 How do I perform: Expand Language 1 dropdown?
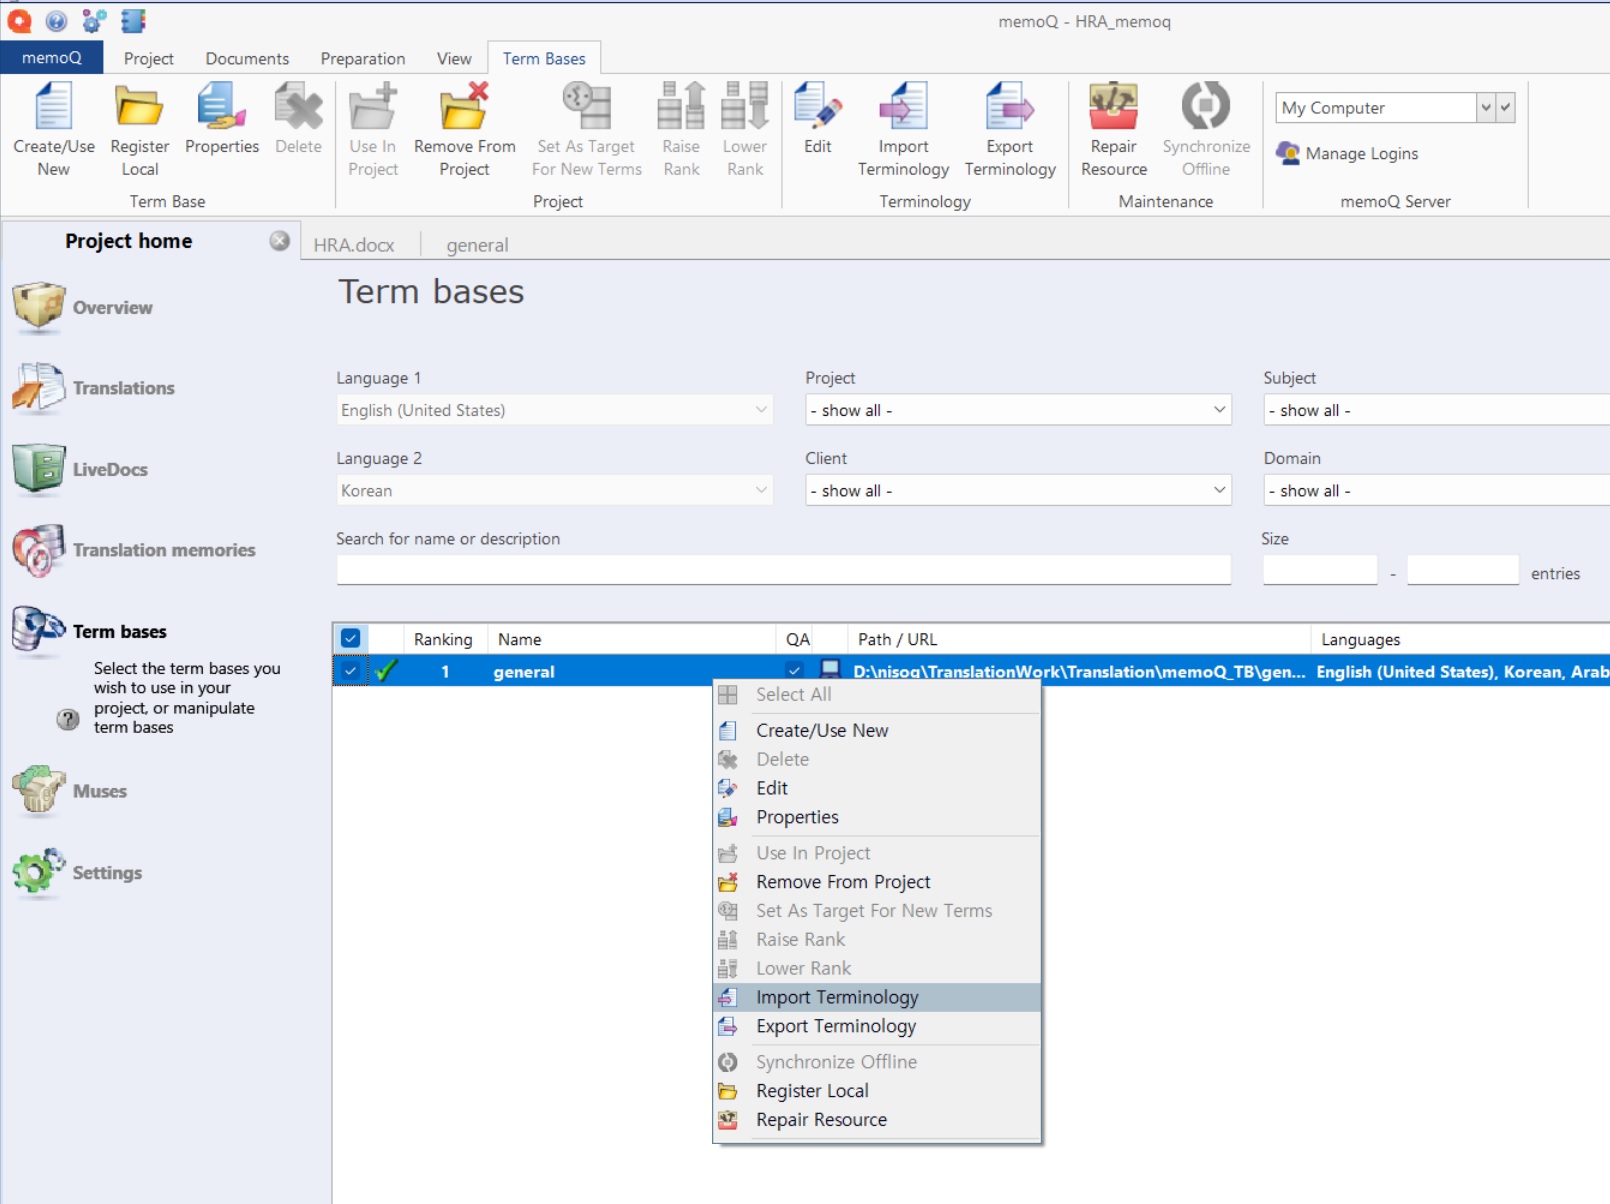pyautogui.click(x=761, y=410)
